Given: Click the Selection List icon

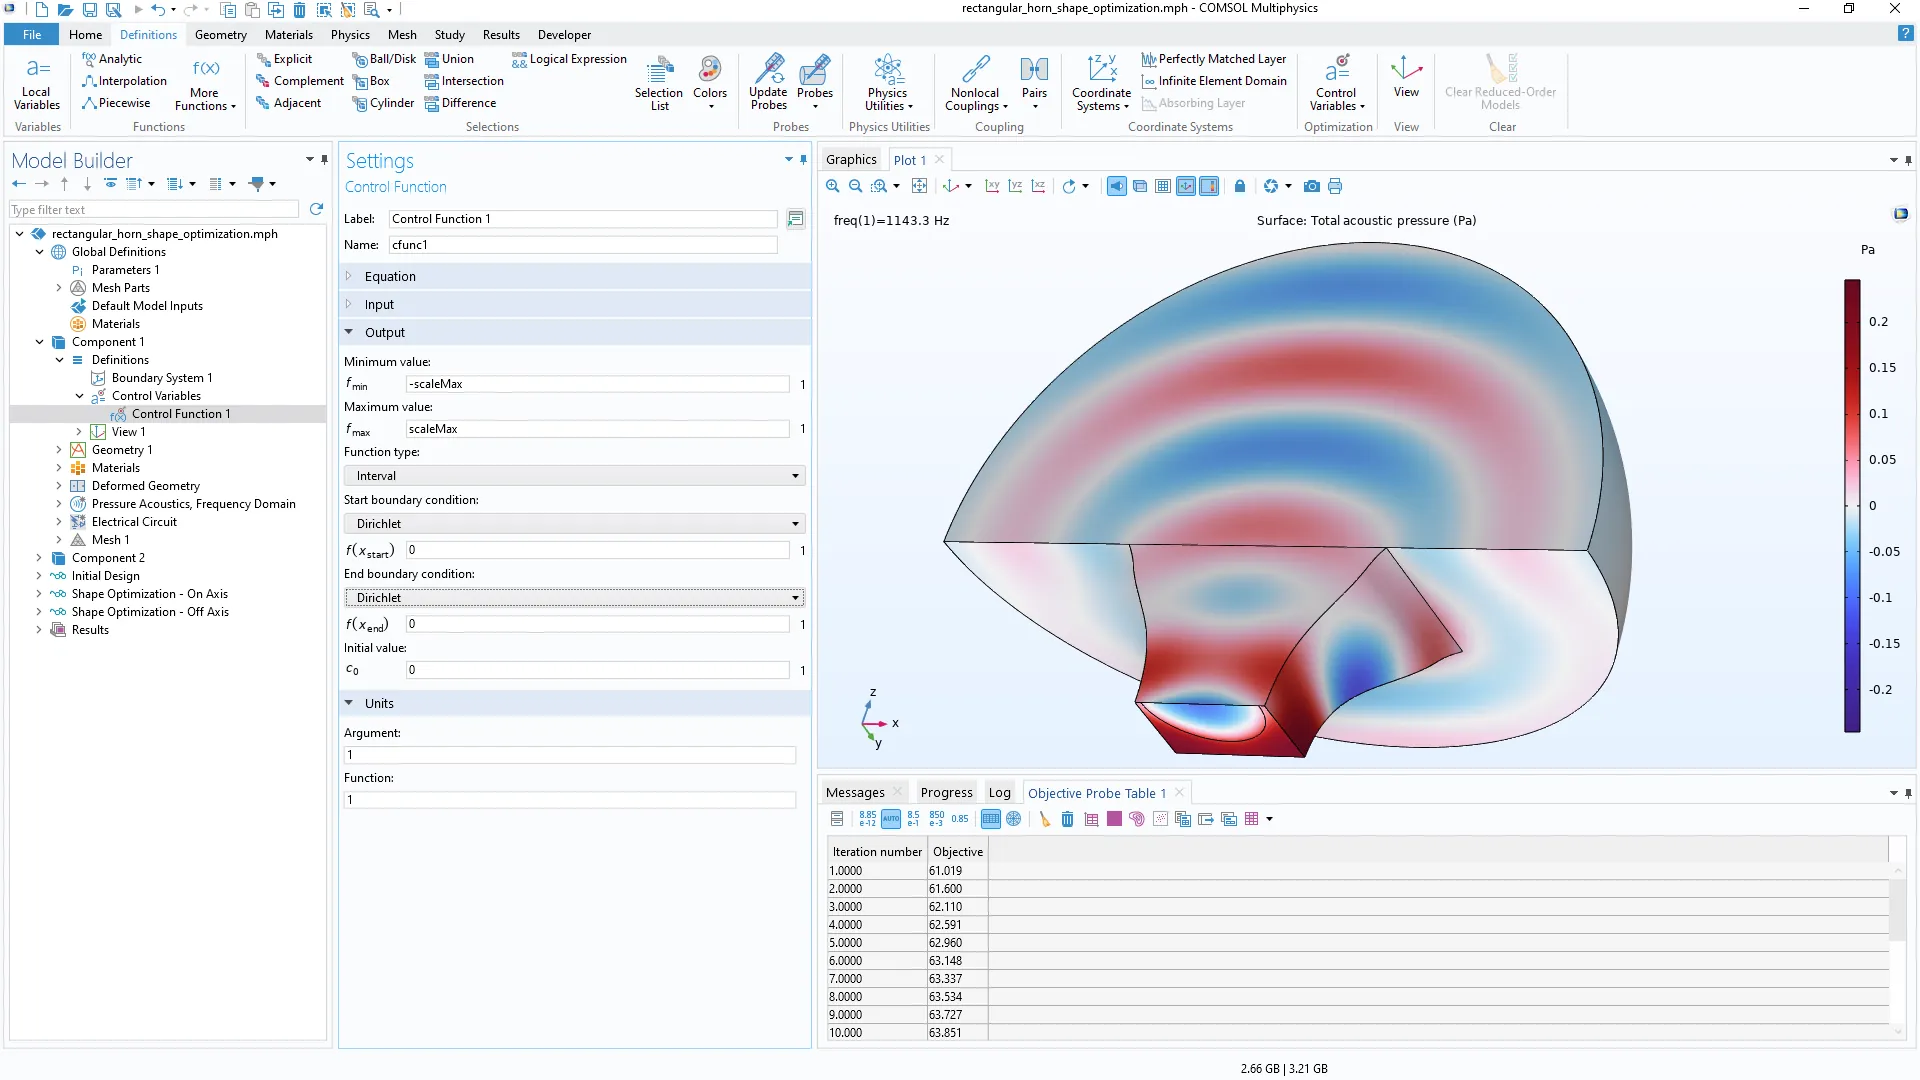Looking at the screenshot, I should click(x=659, y=82).
